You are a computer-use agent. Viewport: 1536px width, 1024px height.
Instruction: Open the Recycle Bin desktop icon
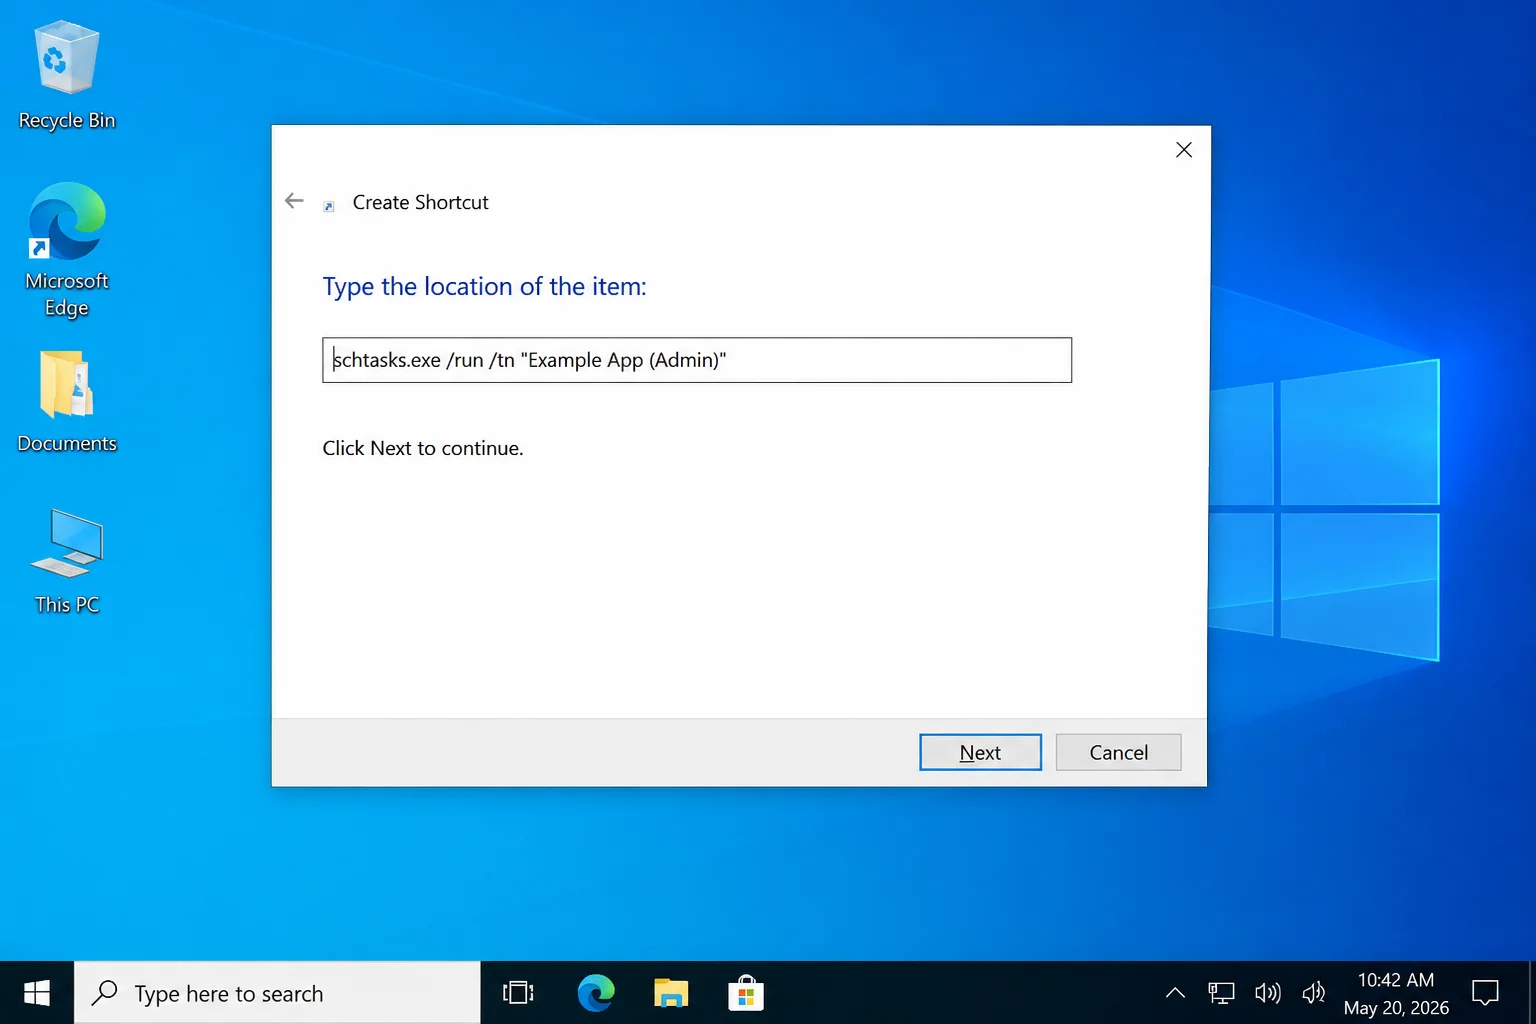point(67,76)
